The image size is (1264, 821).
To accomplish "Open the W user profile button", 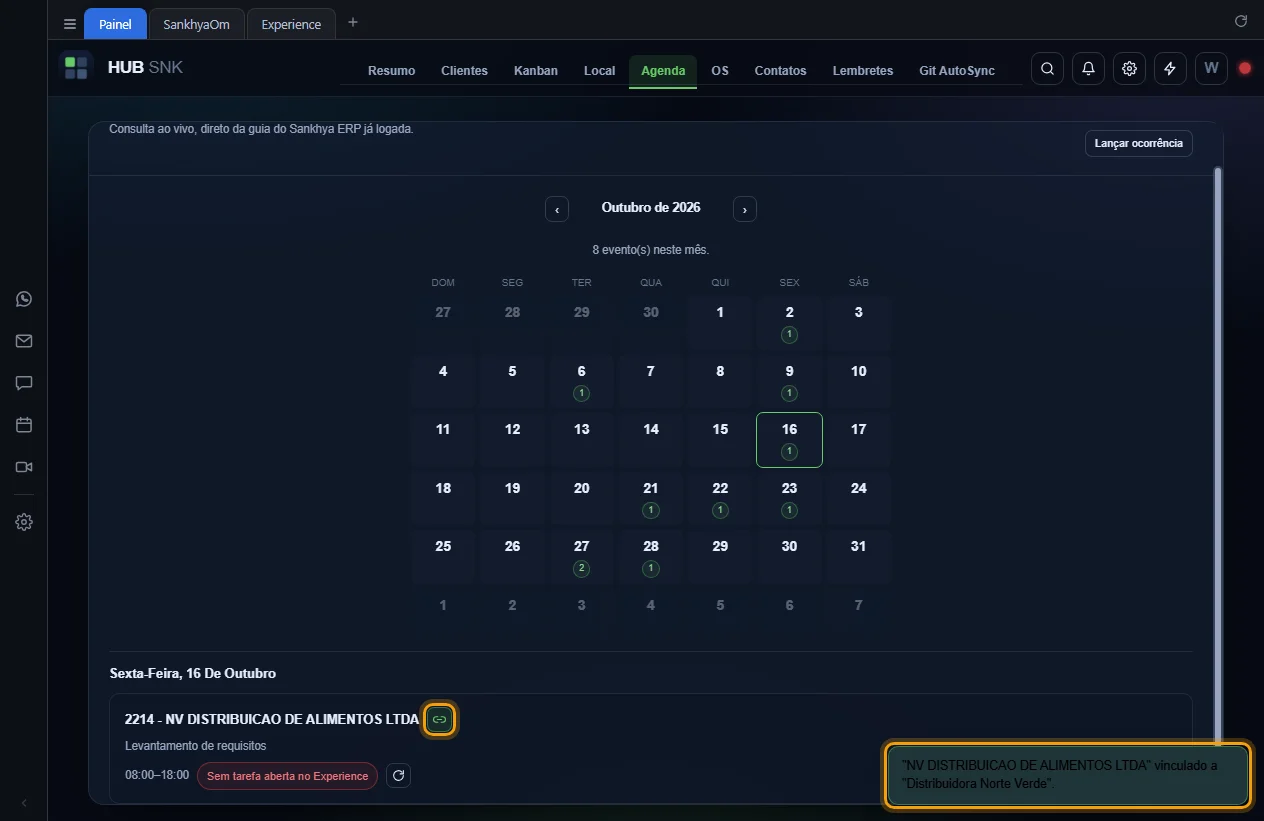I will [x=1211, y=69].
